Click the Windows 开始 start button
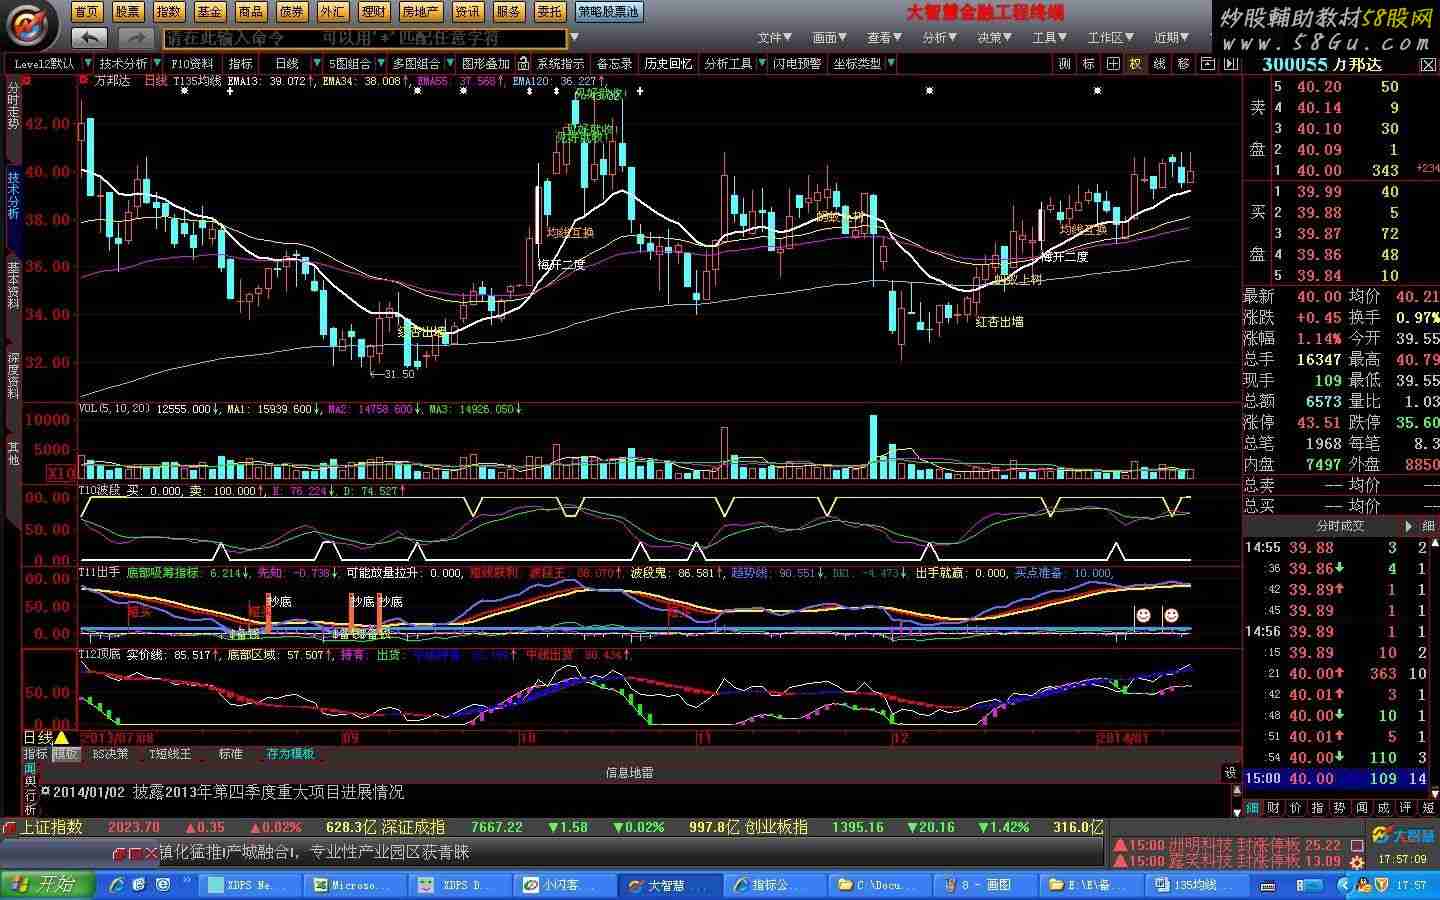Image resolution: width=1440 pixels, height=900 pixels. 47,884
